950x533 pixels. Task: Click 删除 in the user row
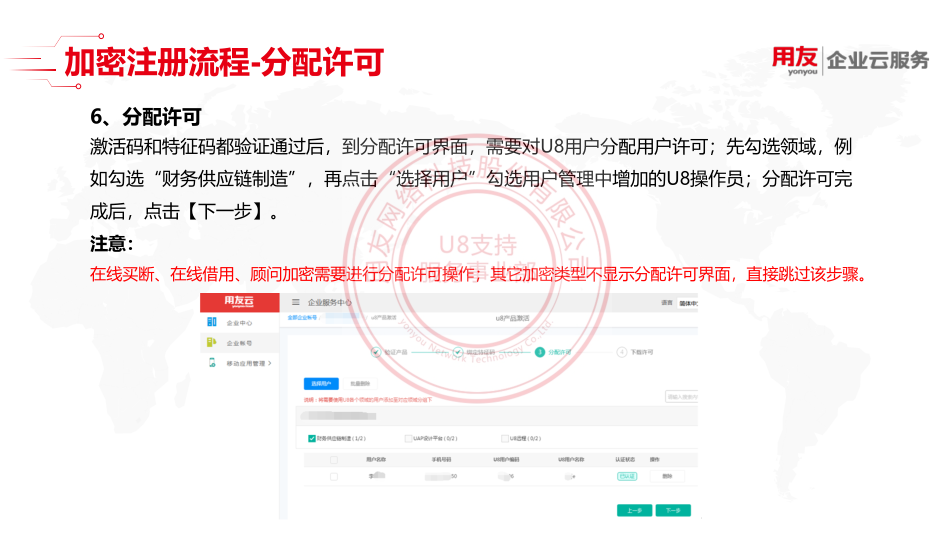(667, 476)
